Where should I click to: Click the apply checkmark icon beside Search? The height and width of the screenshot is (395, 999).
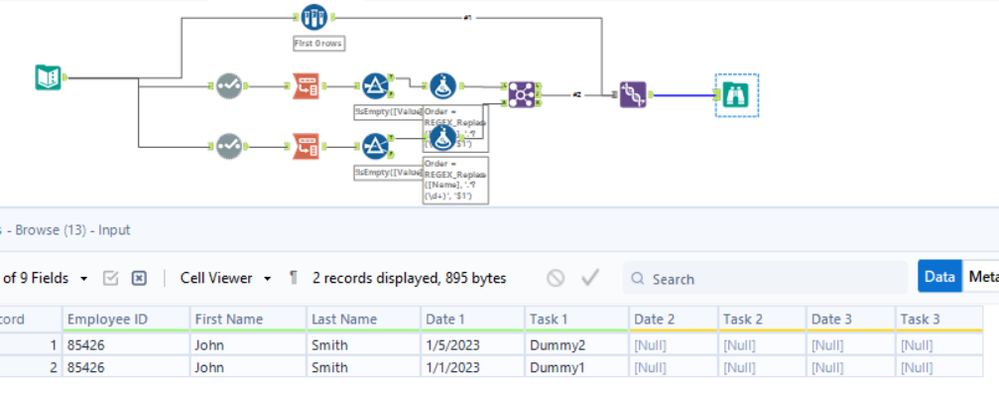pos(591,277)
